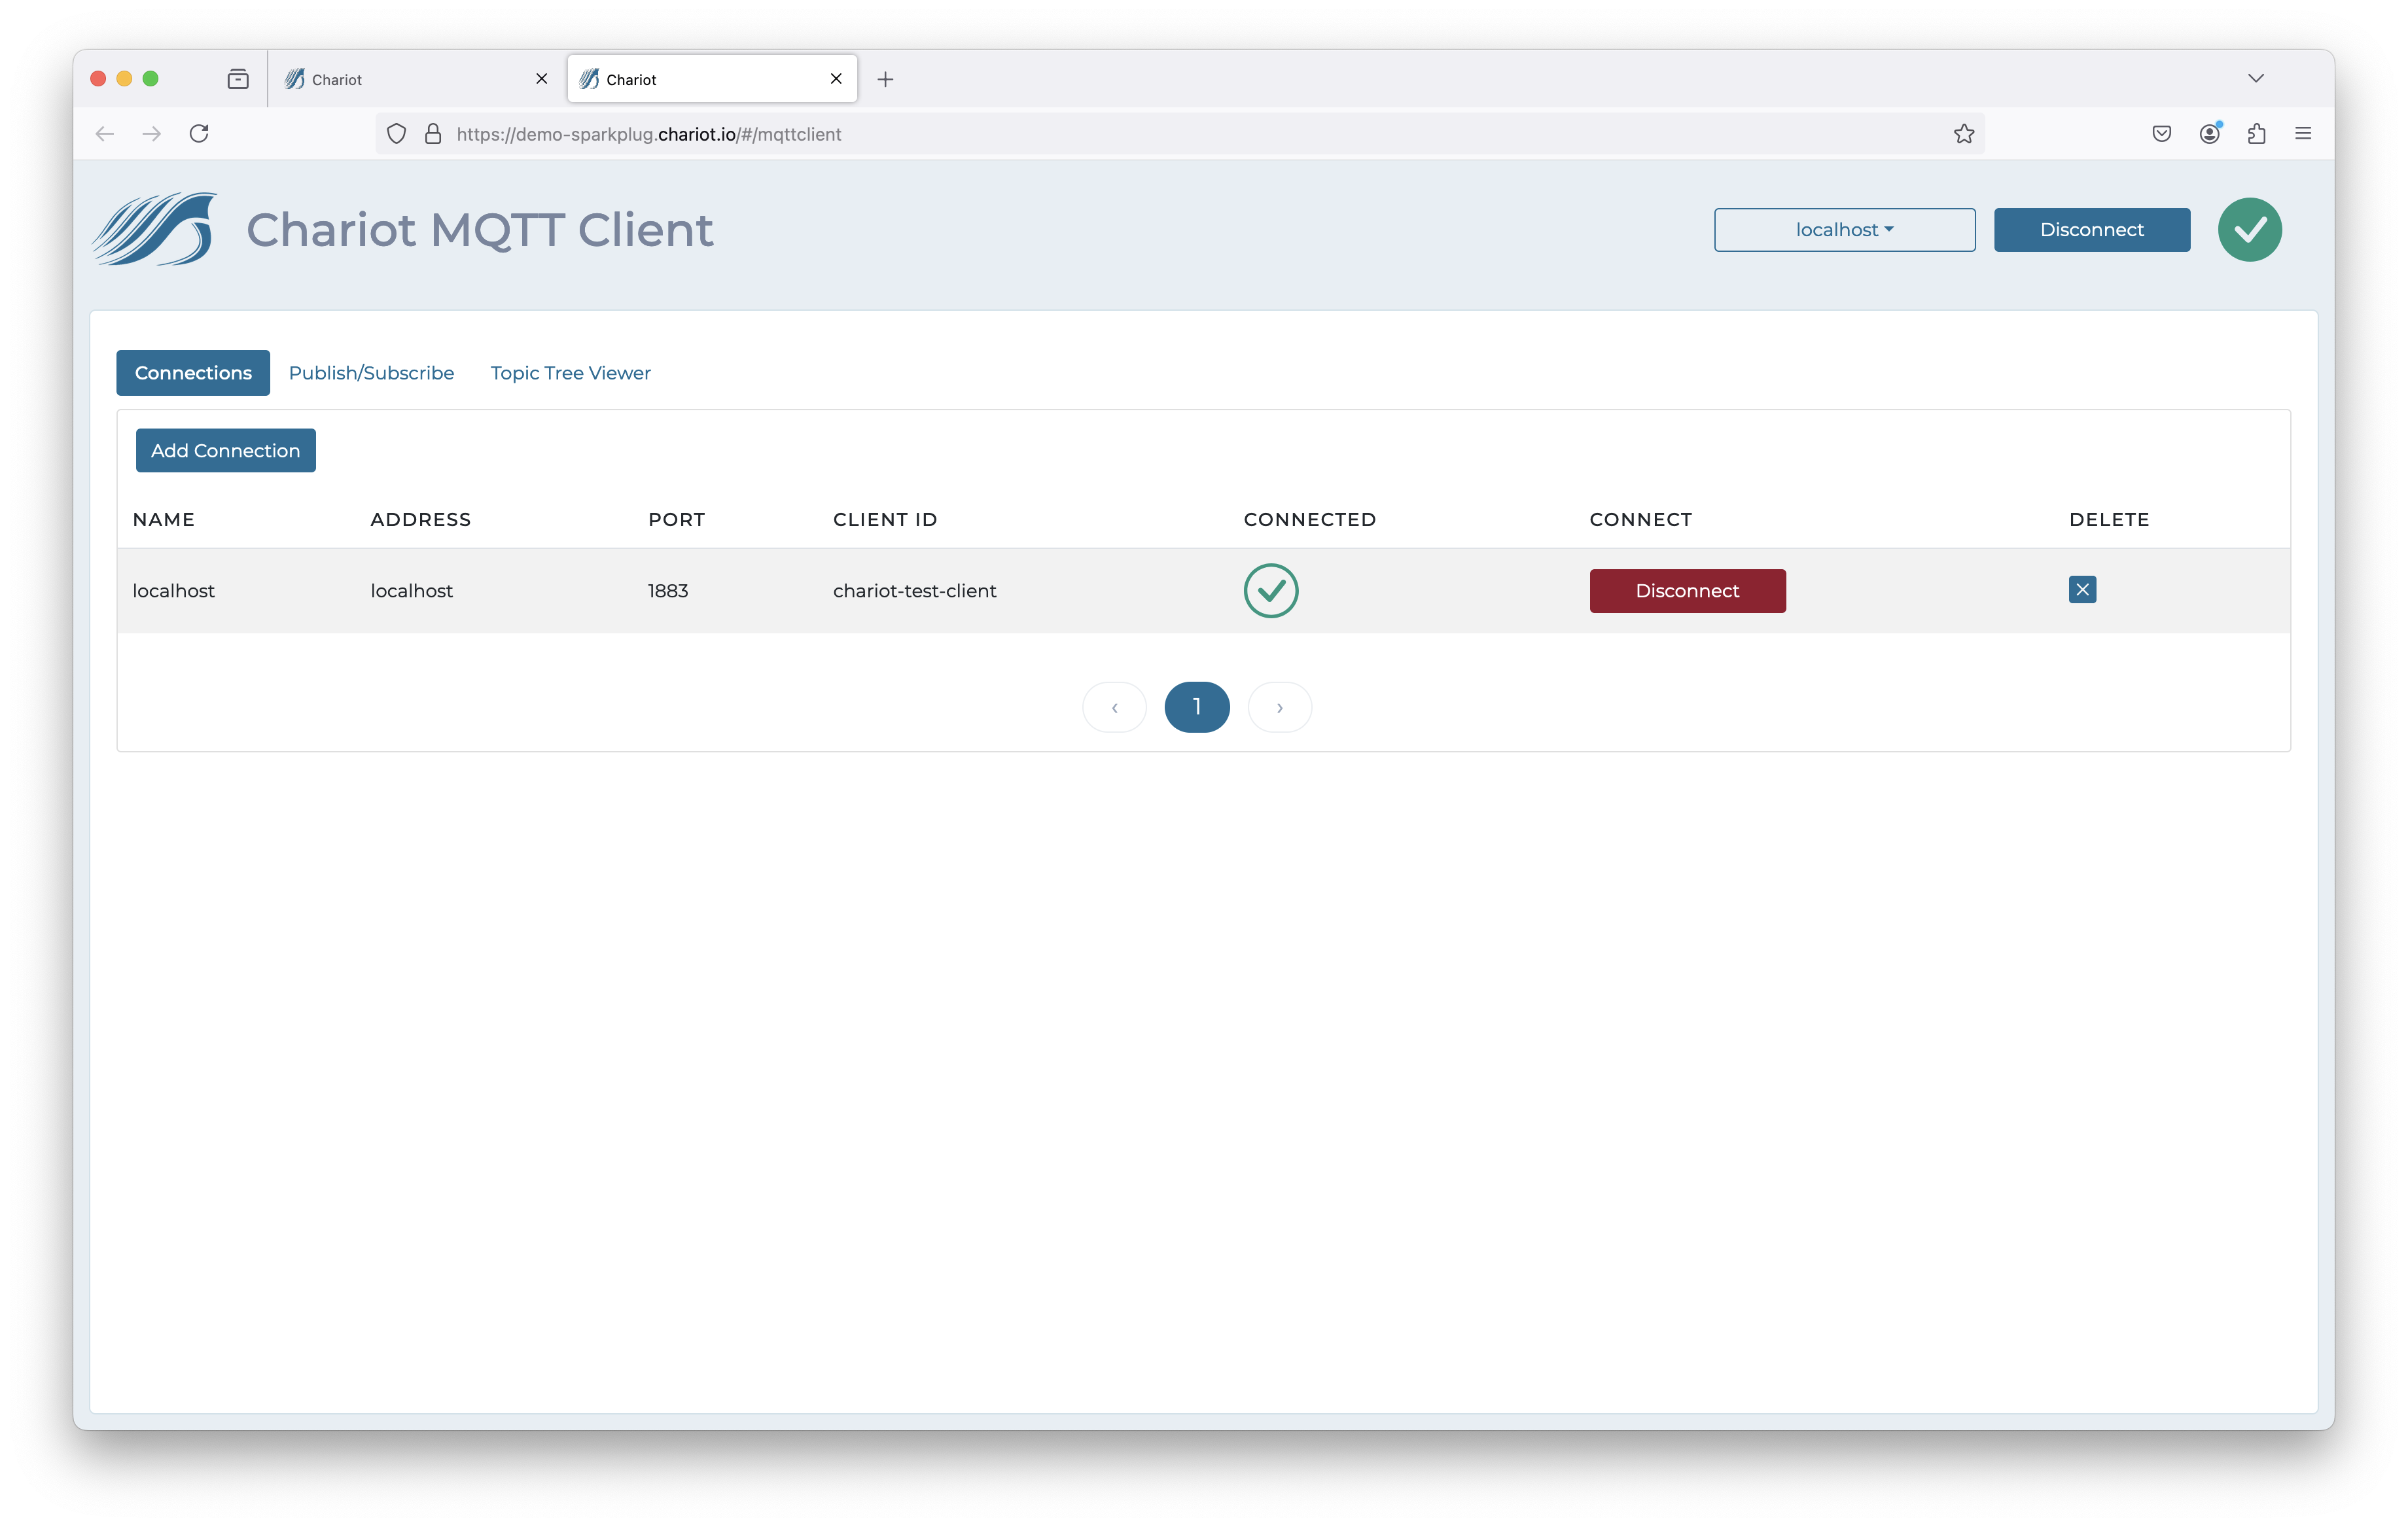Screen dimensions: 2408x1527
Task: Click the PORT column header
Action: pos(677,520)
